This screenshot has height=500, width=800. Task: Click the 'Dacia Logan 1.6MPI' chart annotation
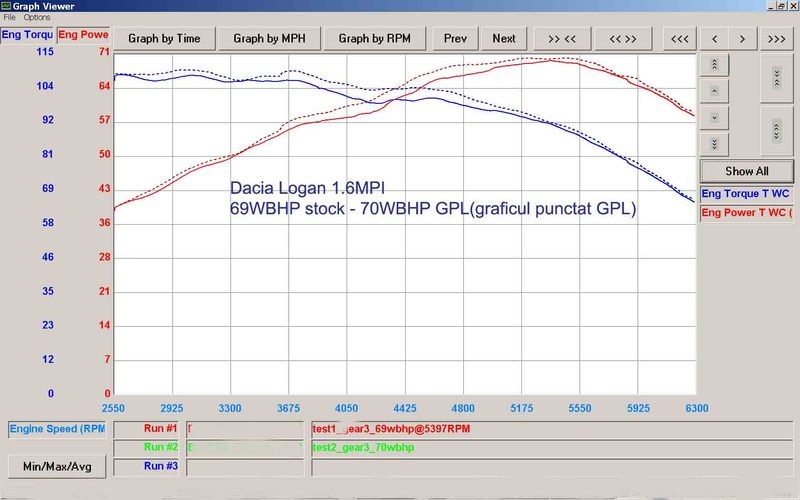307,188
